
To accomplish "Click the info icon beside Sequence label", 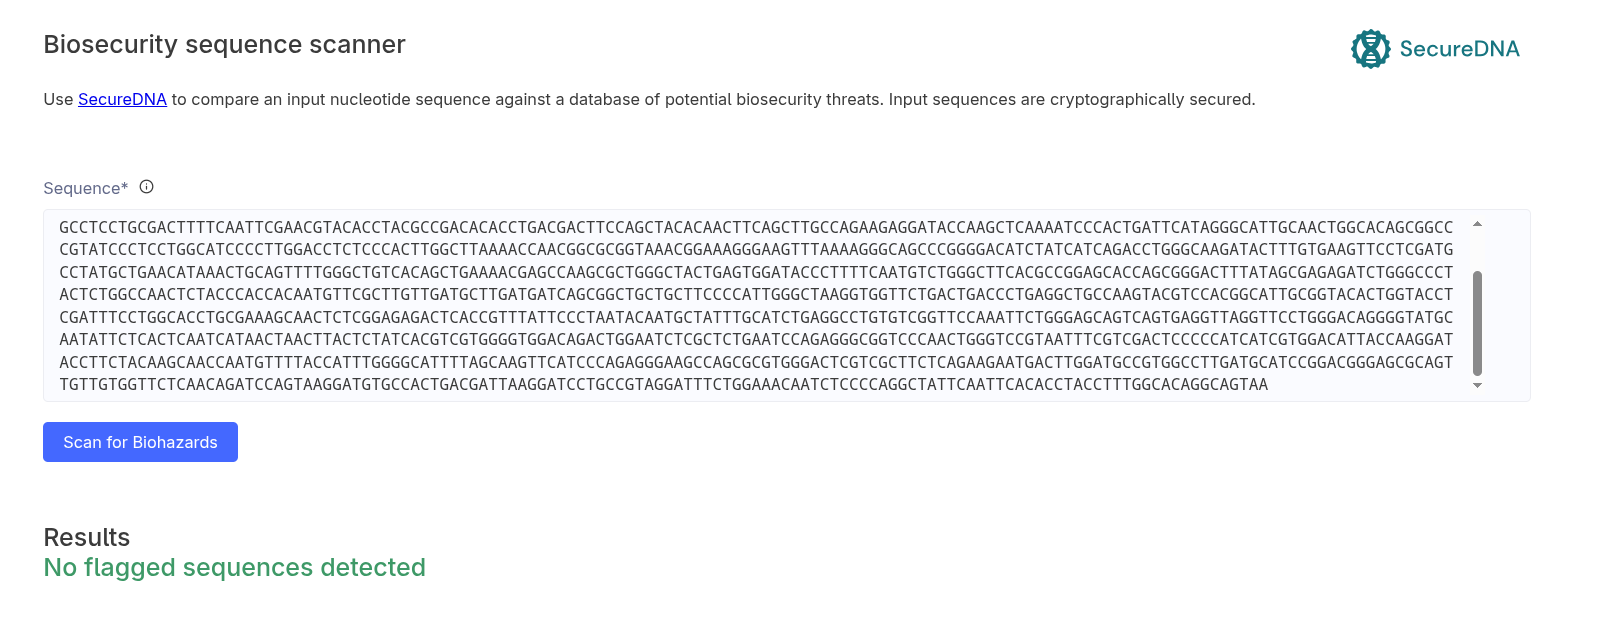I will (x=146, y=187).
